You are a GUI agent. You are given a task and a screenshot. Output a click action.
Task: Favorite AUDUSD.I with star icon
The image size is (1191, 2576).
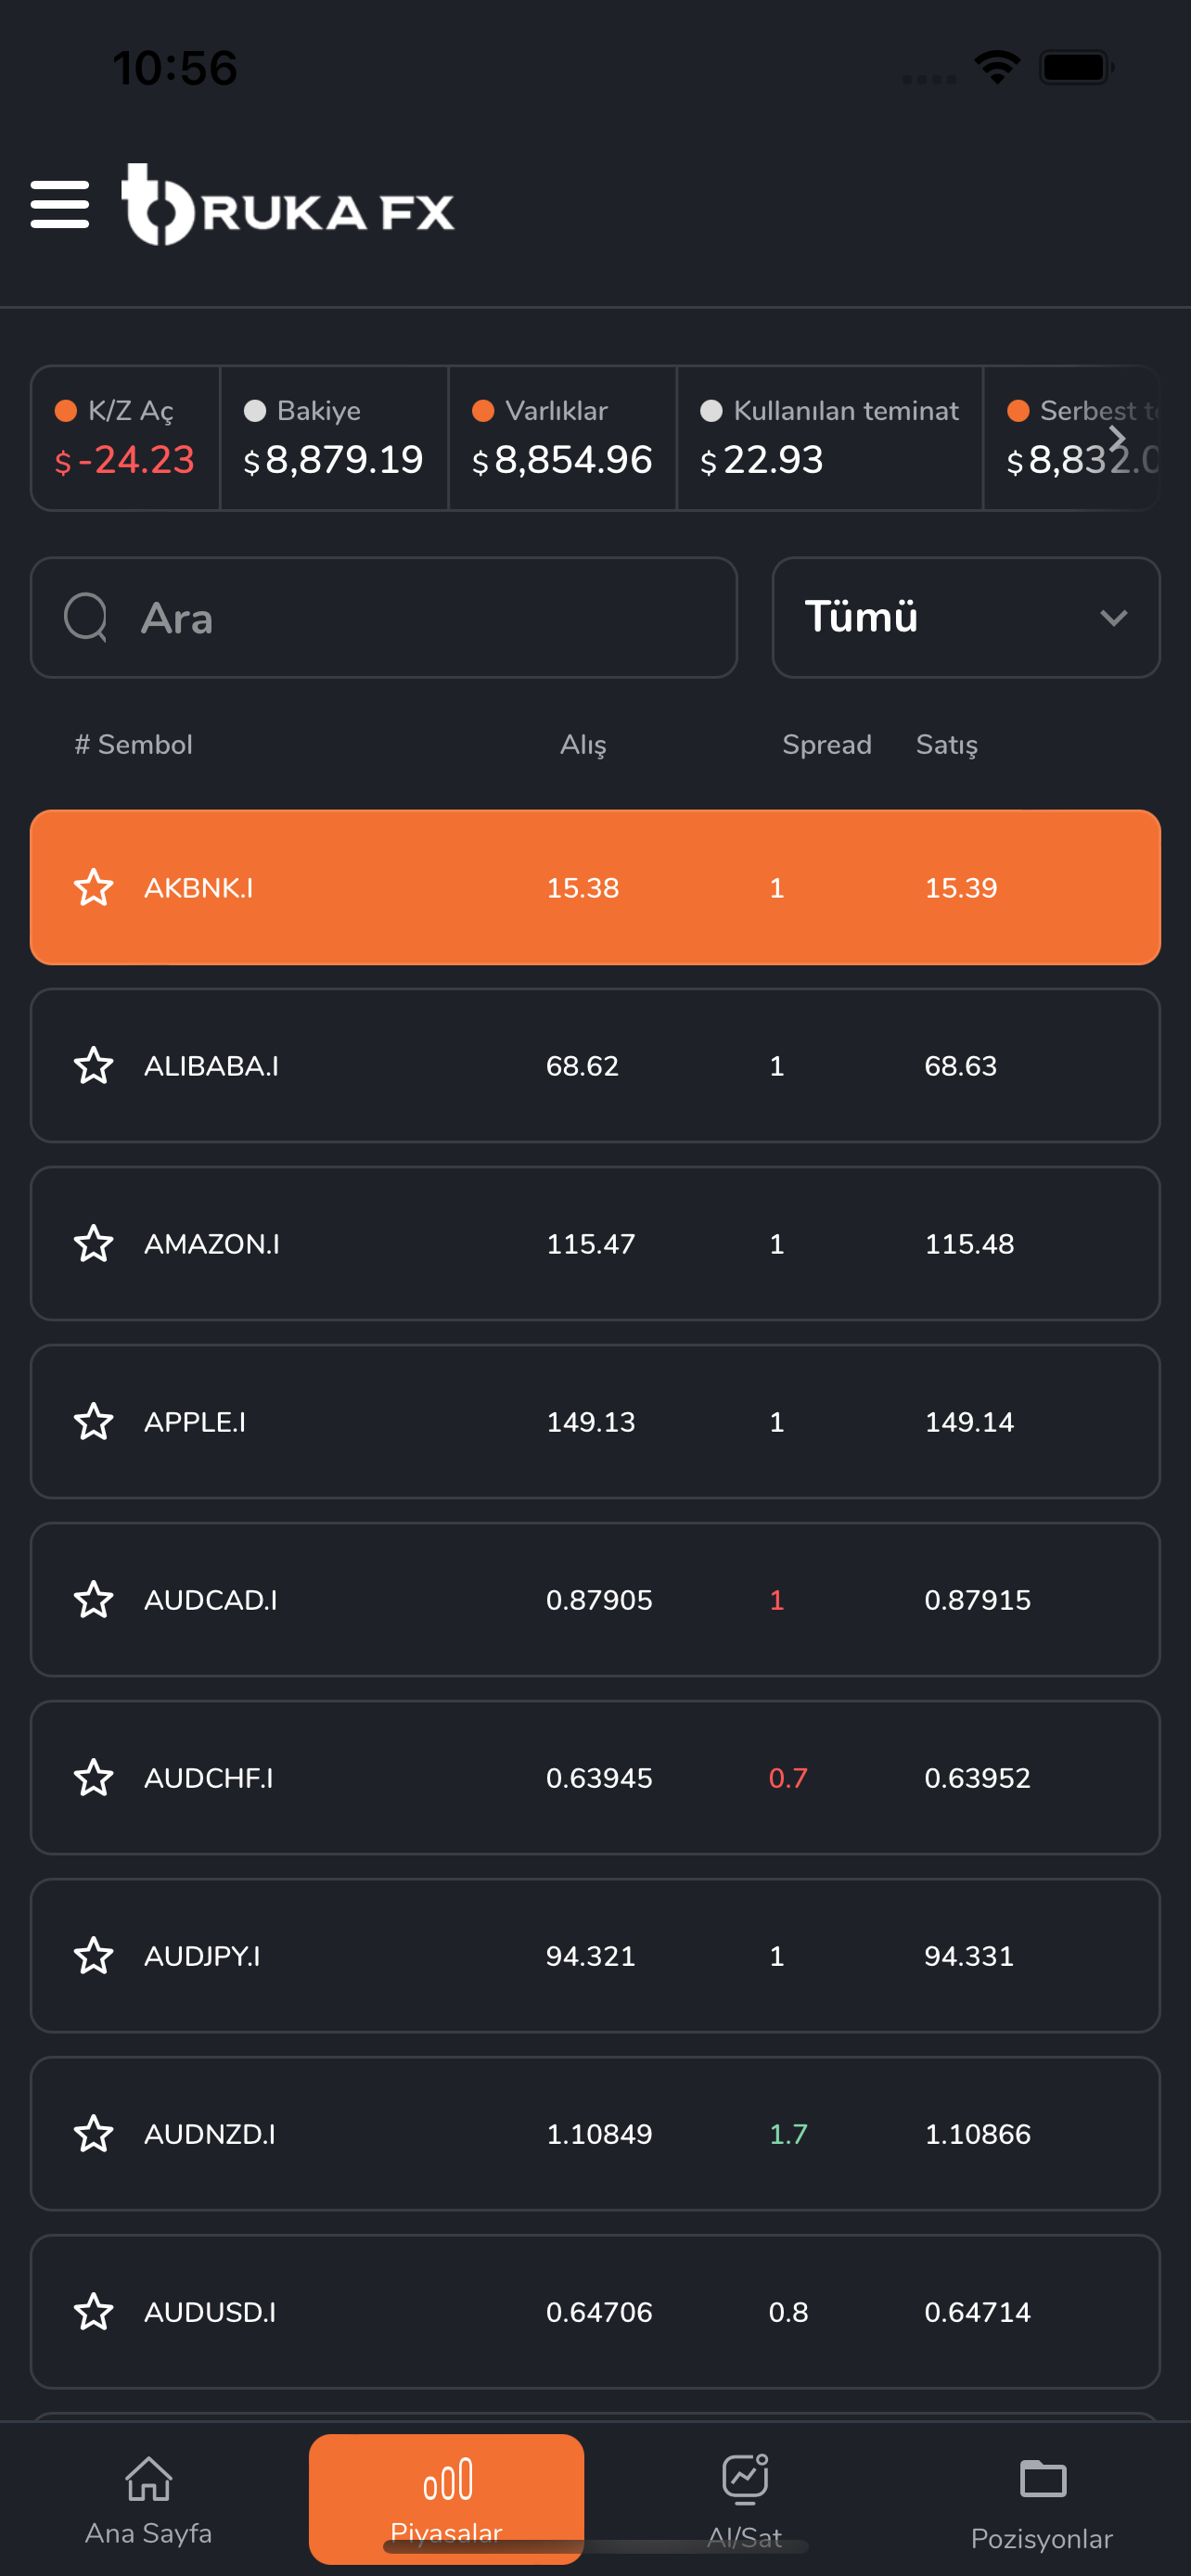[x=94, y=2311]
